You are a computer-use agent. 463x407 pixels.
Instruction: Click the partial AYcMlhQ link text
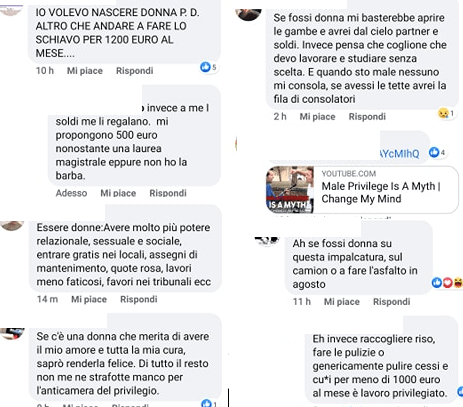(x=399, y=154)
